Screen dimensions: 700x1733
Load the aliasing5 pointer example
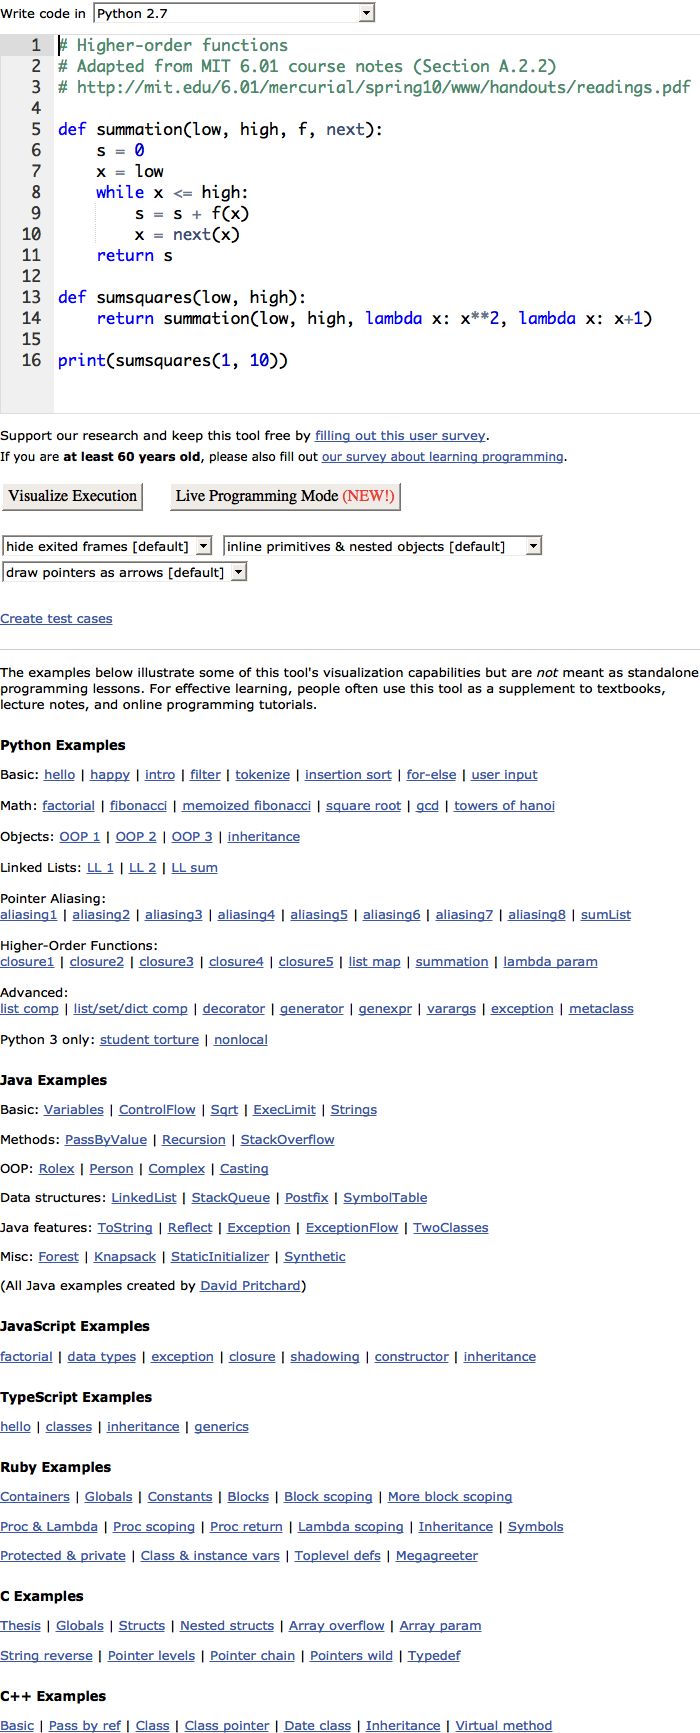pyautogui.click(x=319, y=915)
